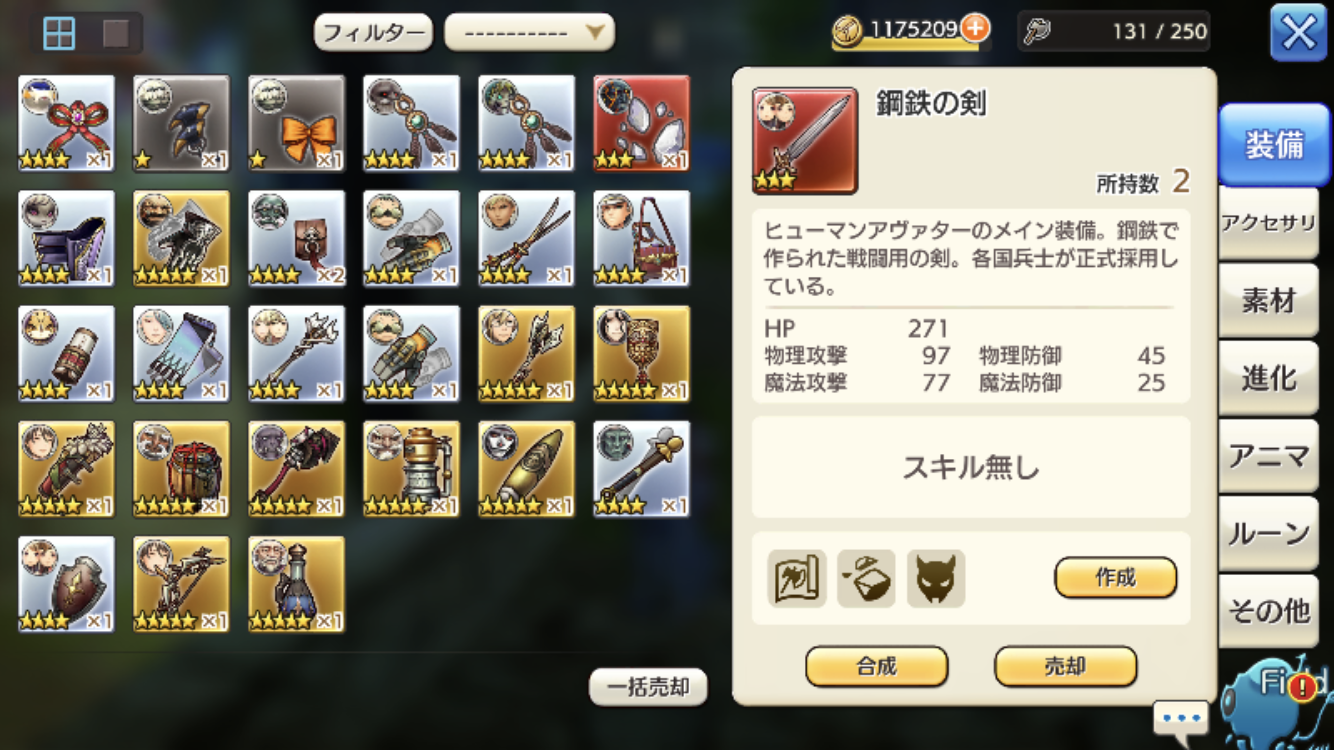Switch to the 素材 materials tab
Screen dimensions: 1334x750
(1269, 300)
